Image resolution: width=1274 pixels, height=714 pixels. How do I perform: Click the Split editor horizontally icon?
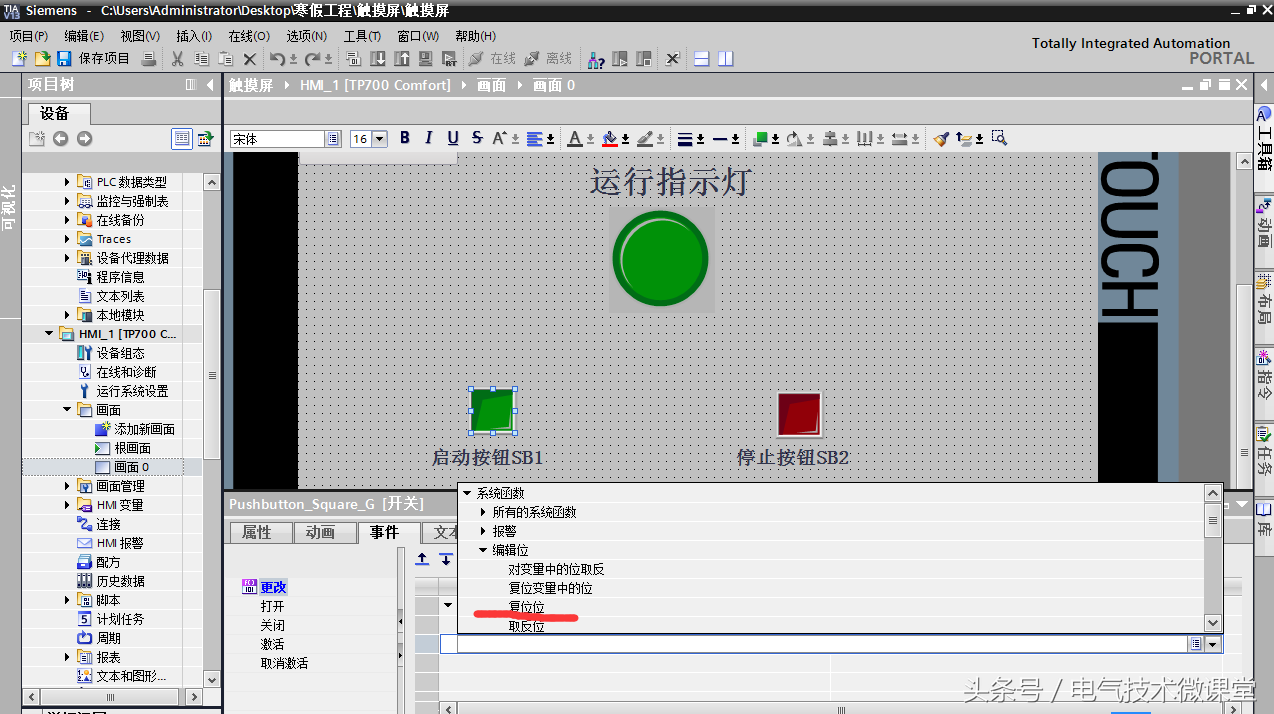tap(701, 59)
